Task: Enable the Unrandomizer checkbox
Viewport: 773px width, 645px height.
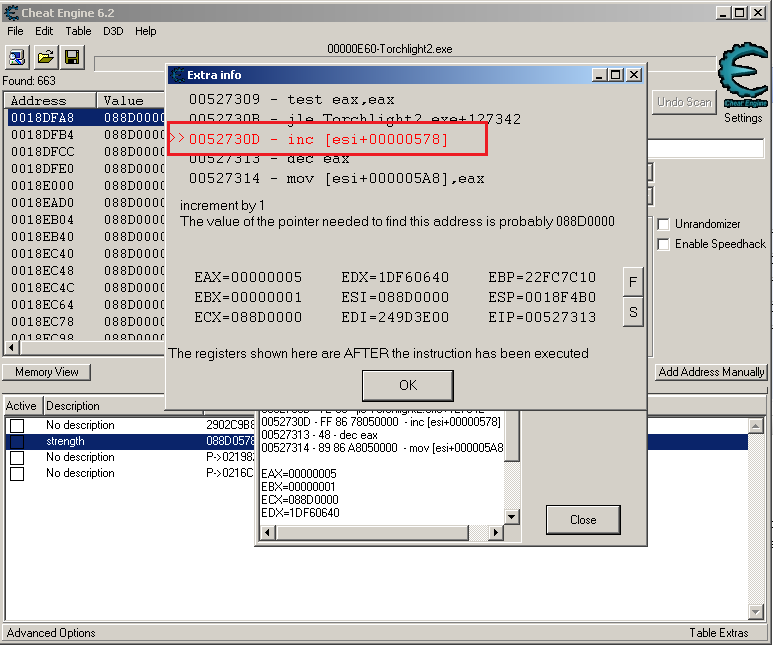Action: (x=663, y=224)
